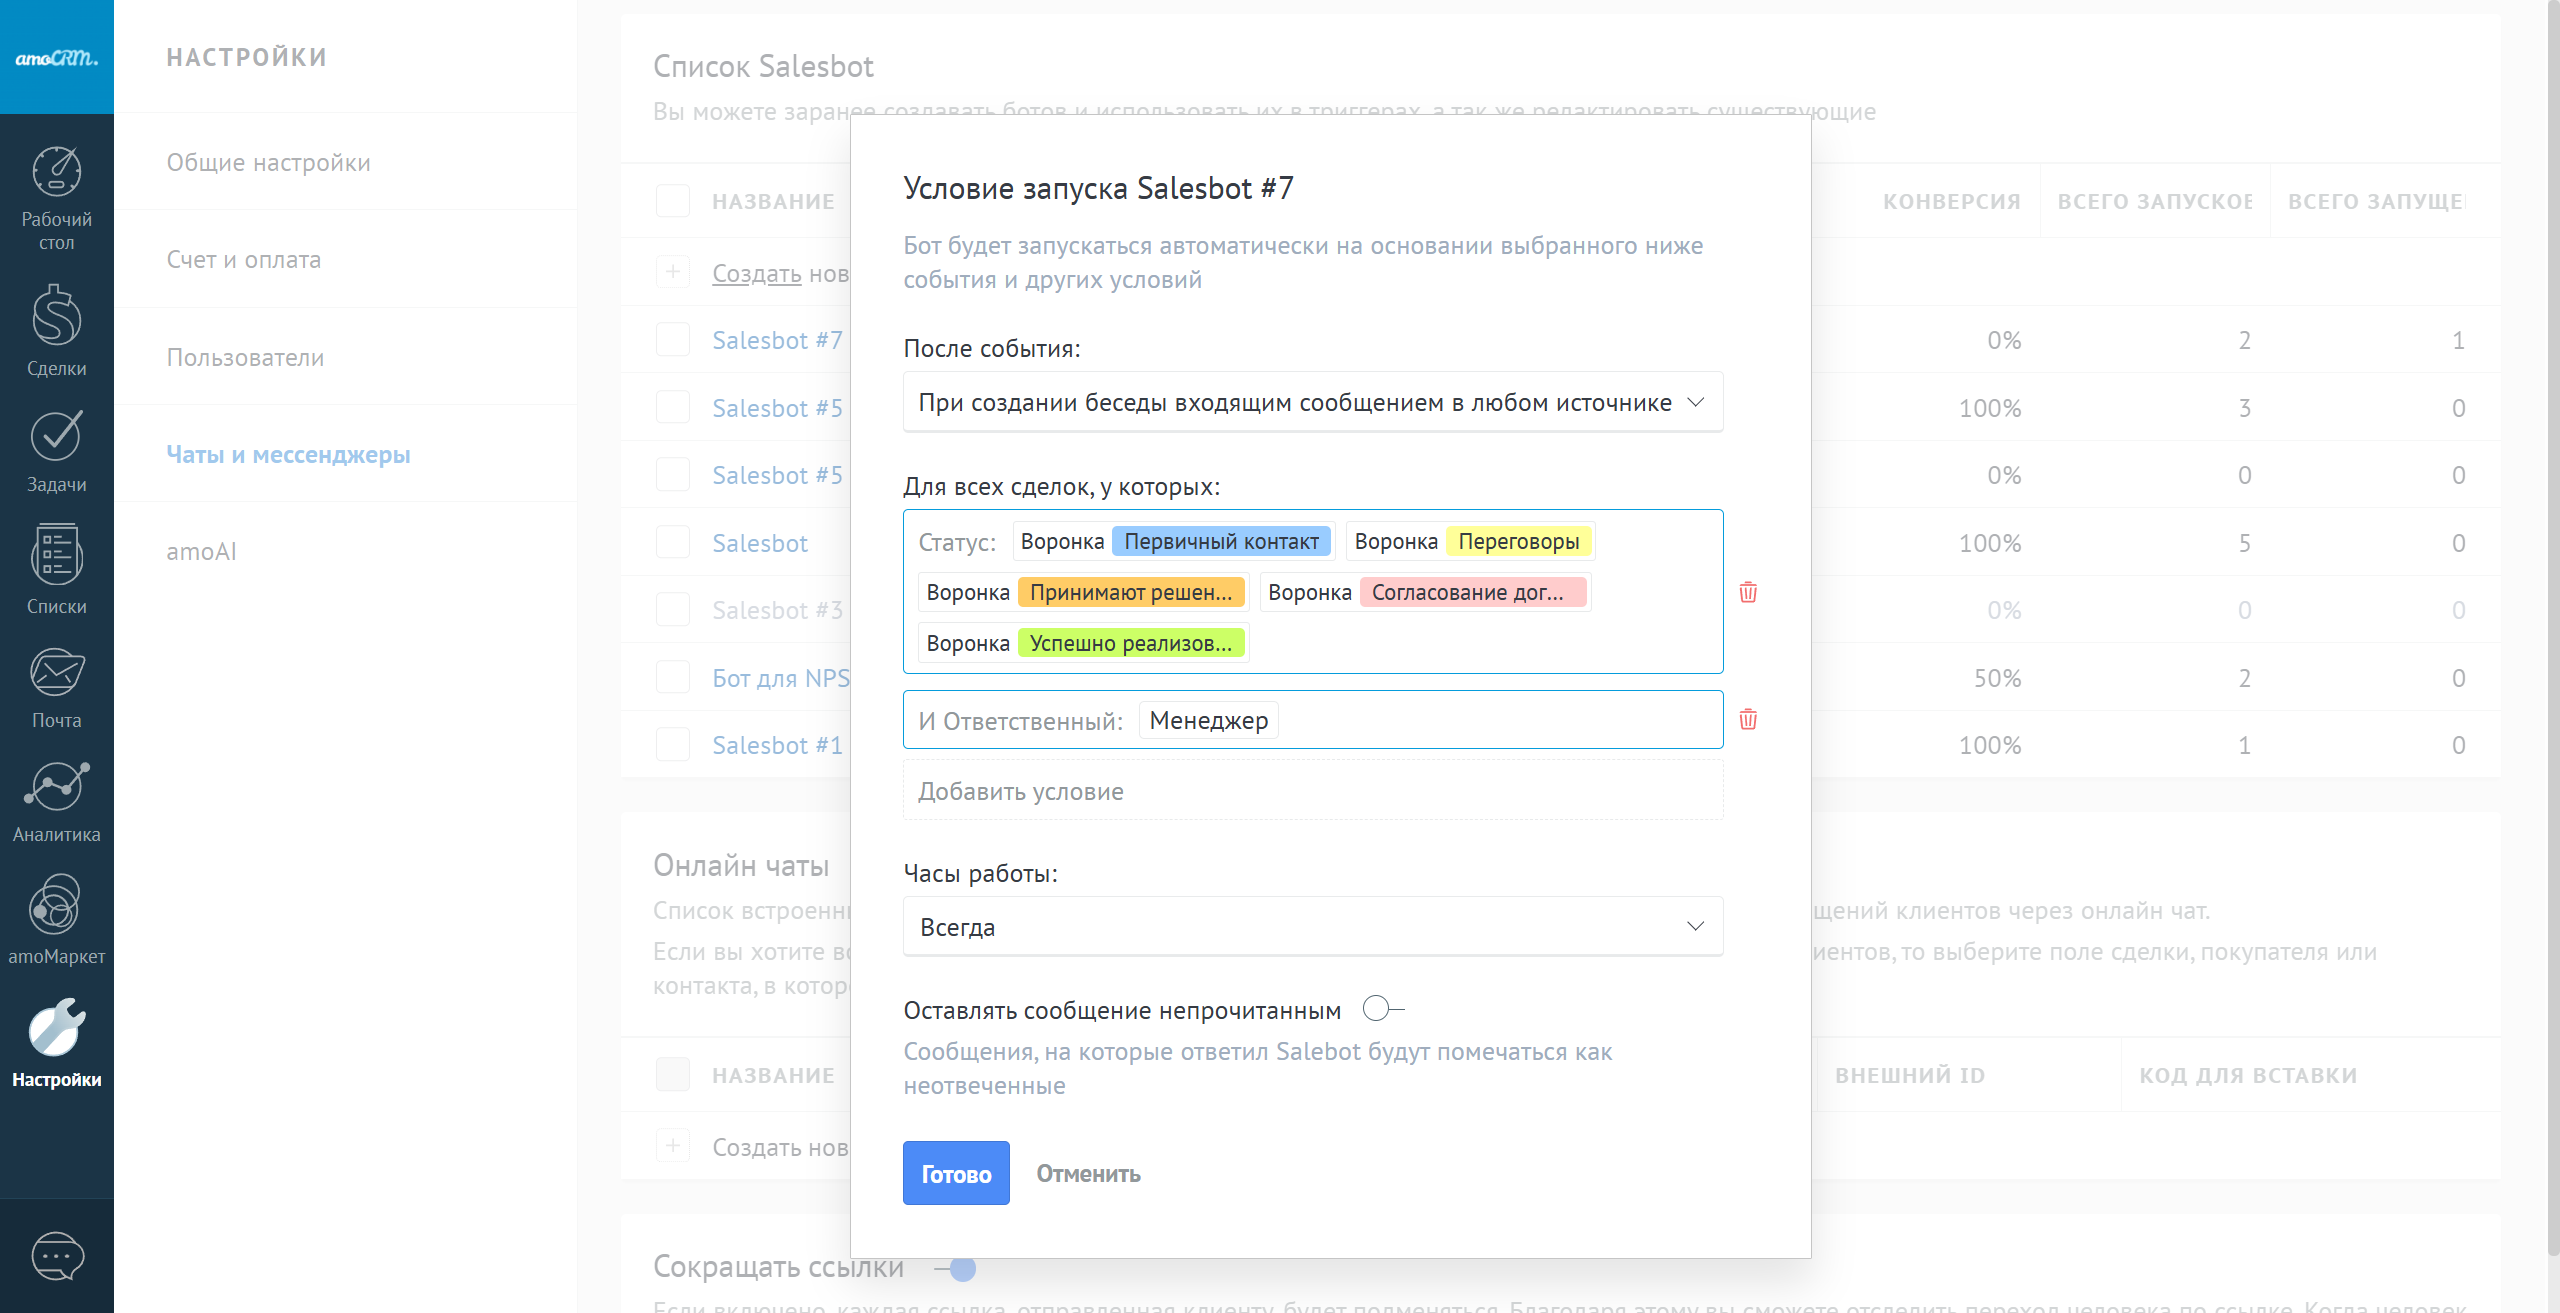Image resolution: width=2560 pixels, height=1313 pixels.
Task: Select Общие настройки menu item
Action: tap(268, 162)
